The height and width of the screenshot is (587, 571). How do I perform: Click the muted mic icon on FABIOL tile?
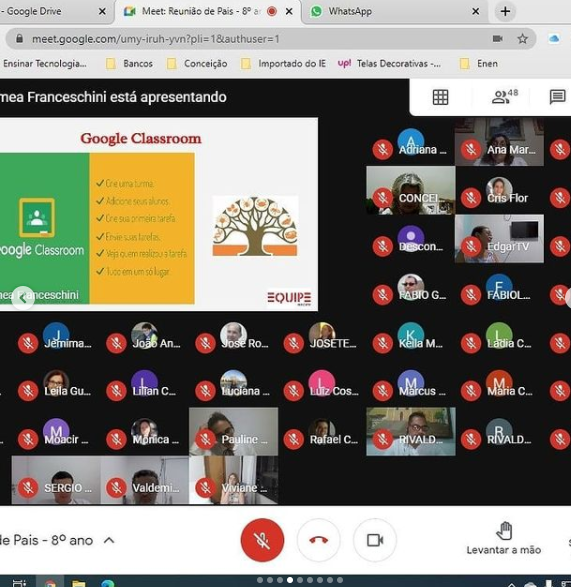(471, 295)
